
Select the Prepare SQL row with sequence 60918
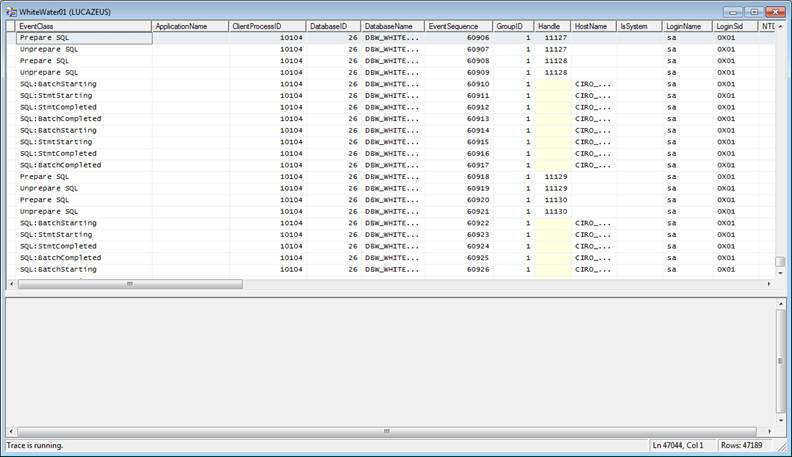click(x=390, y=177)
